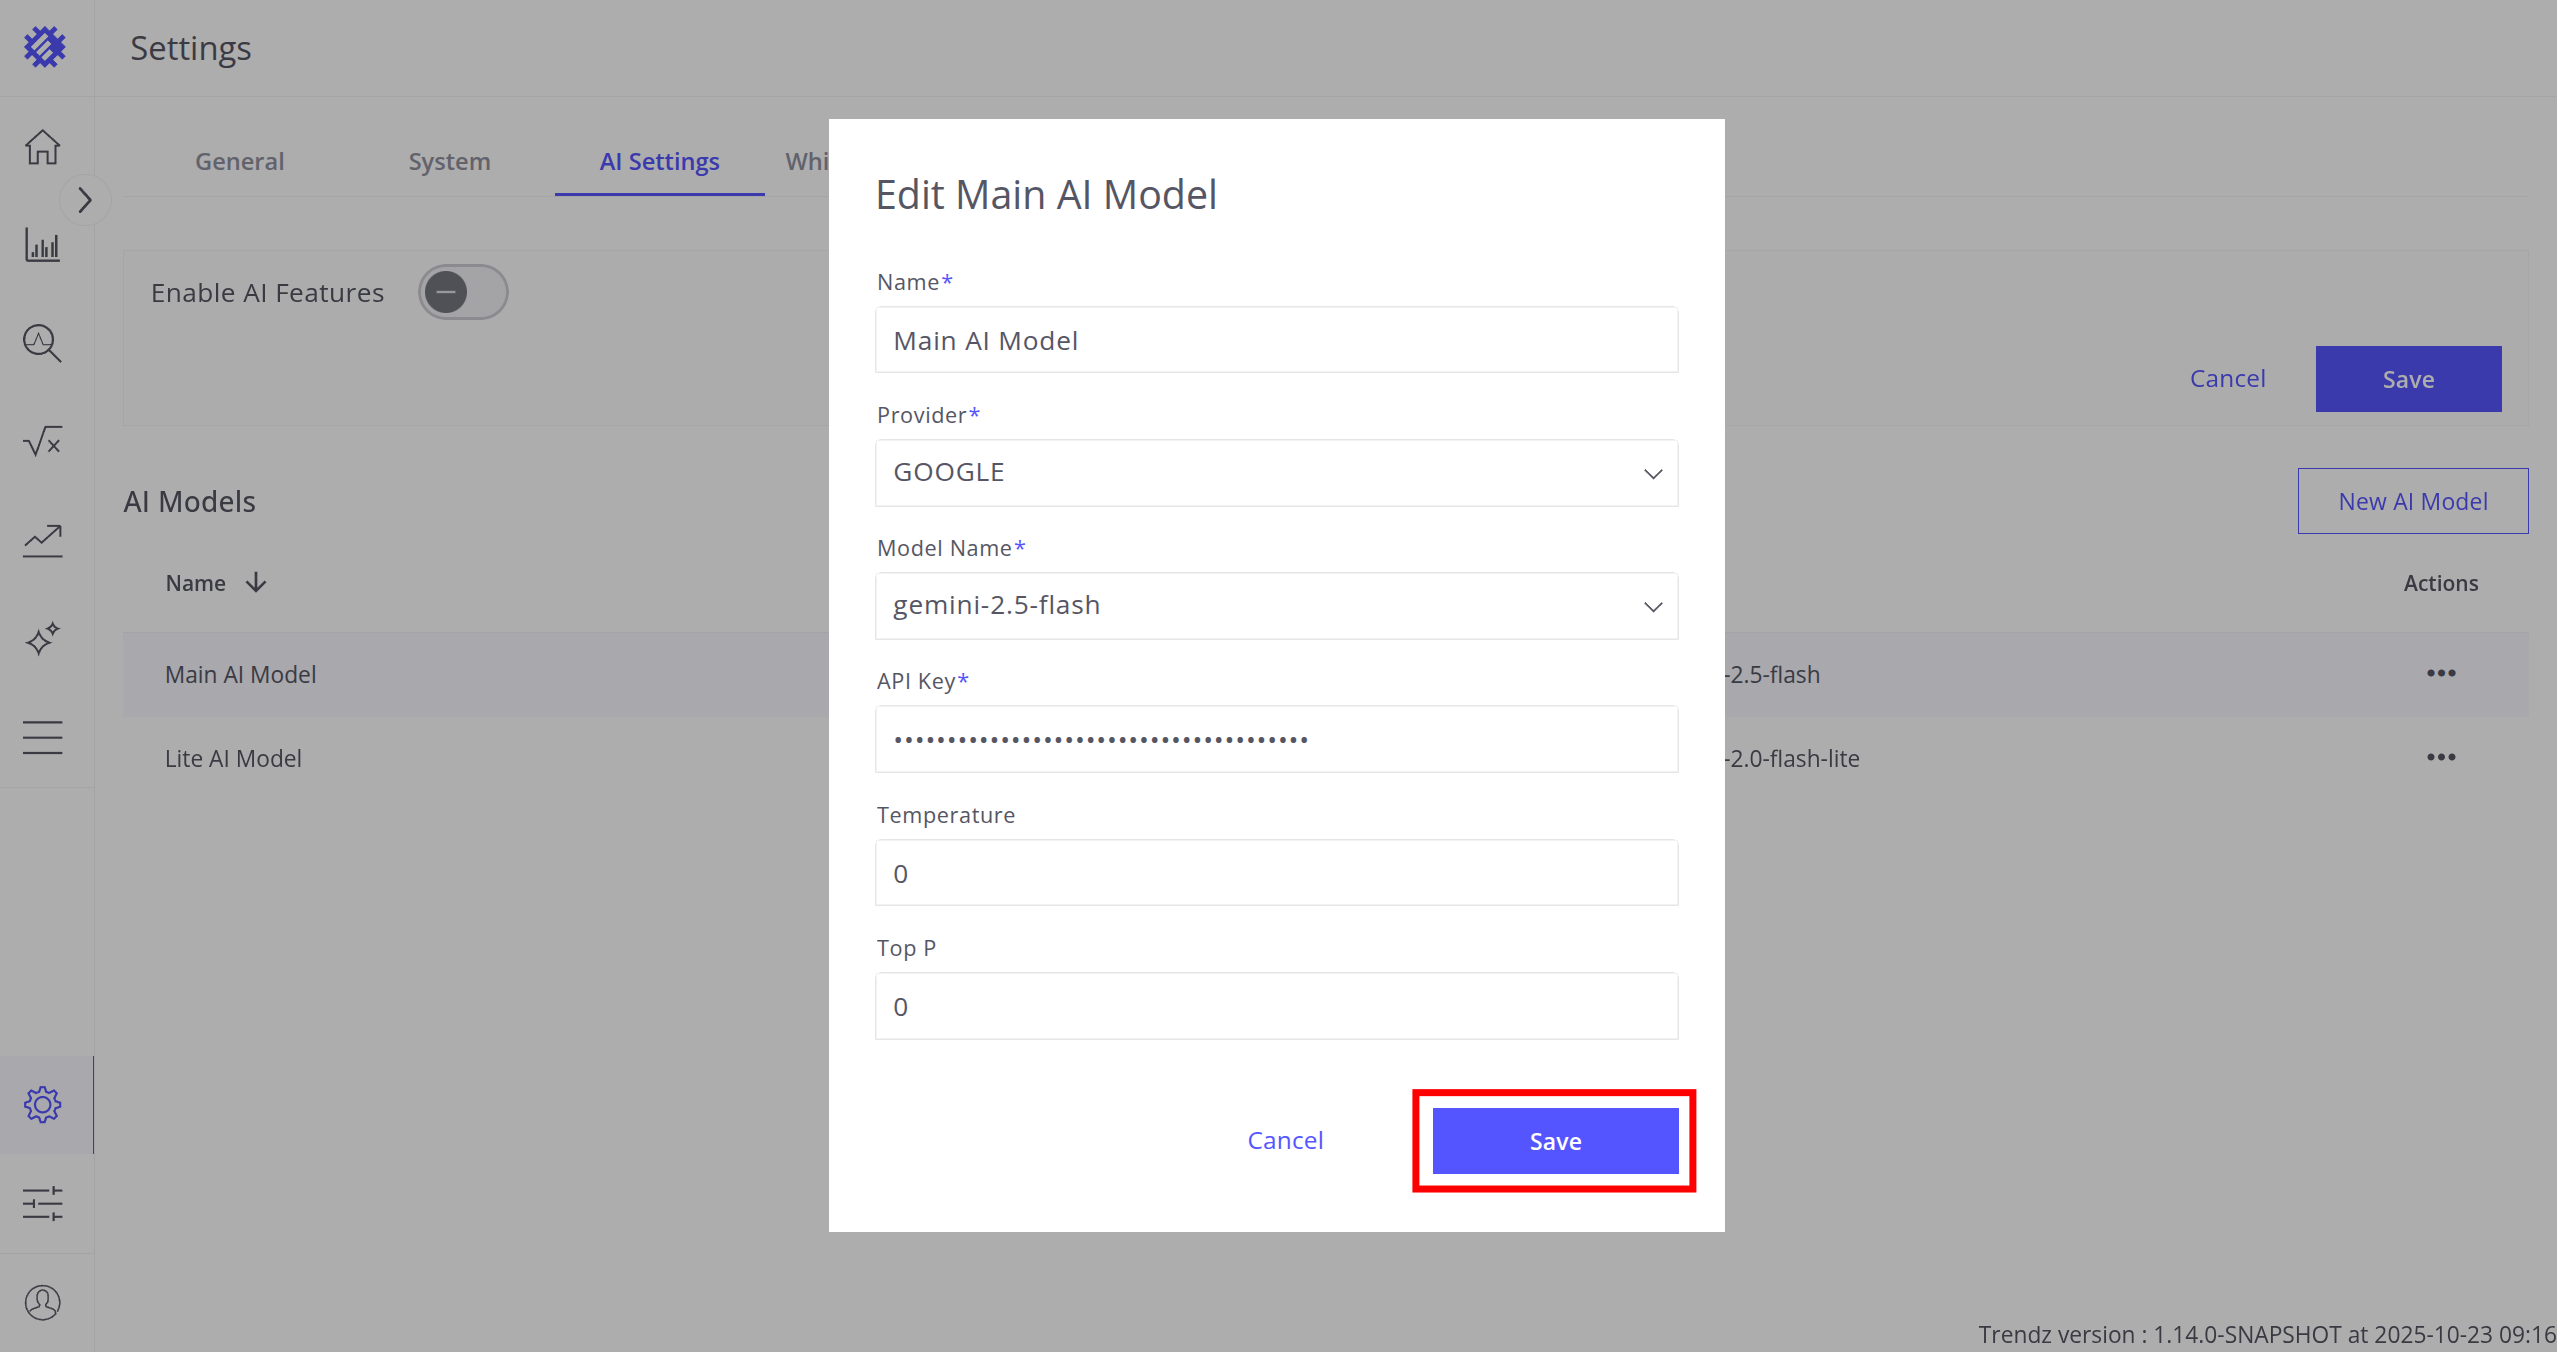Cancel the Edit Main AI Model dialog
This screenshot has width=2557, height=1352.
click(1285, 1140)
